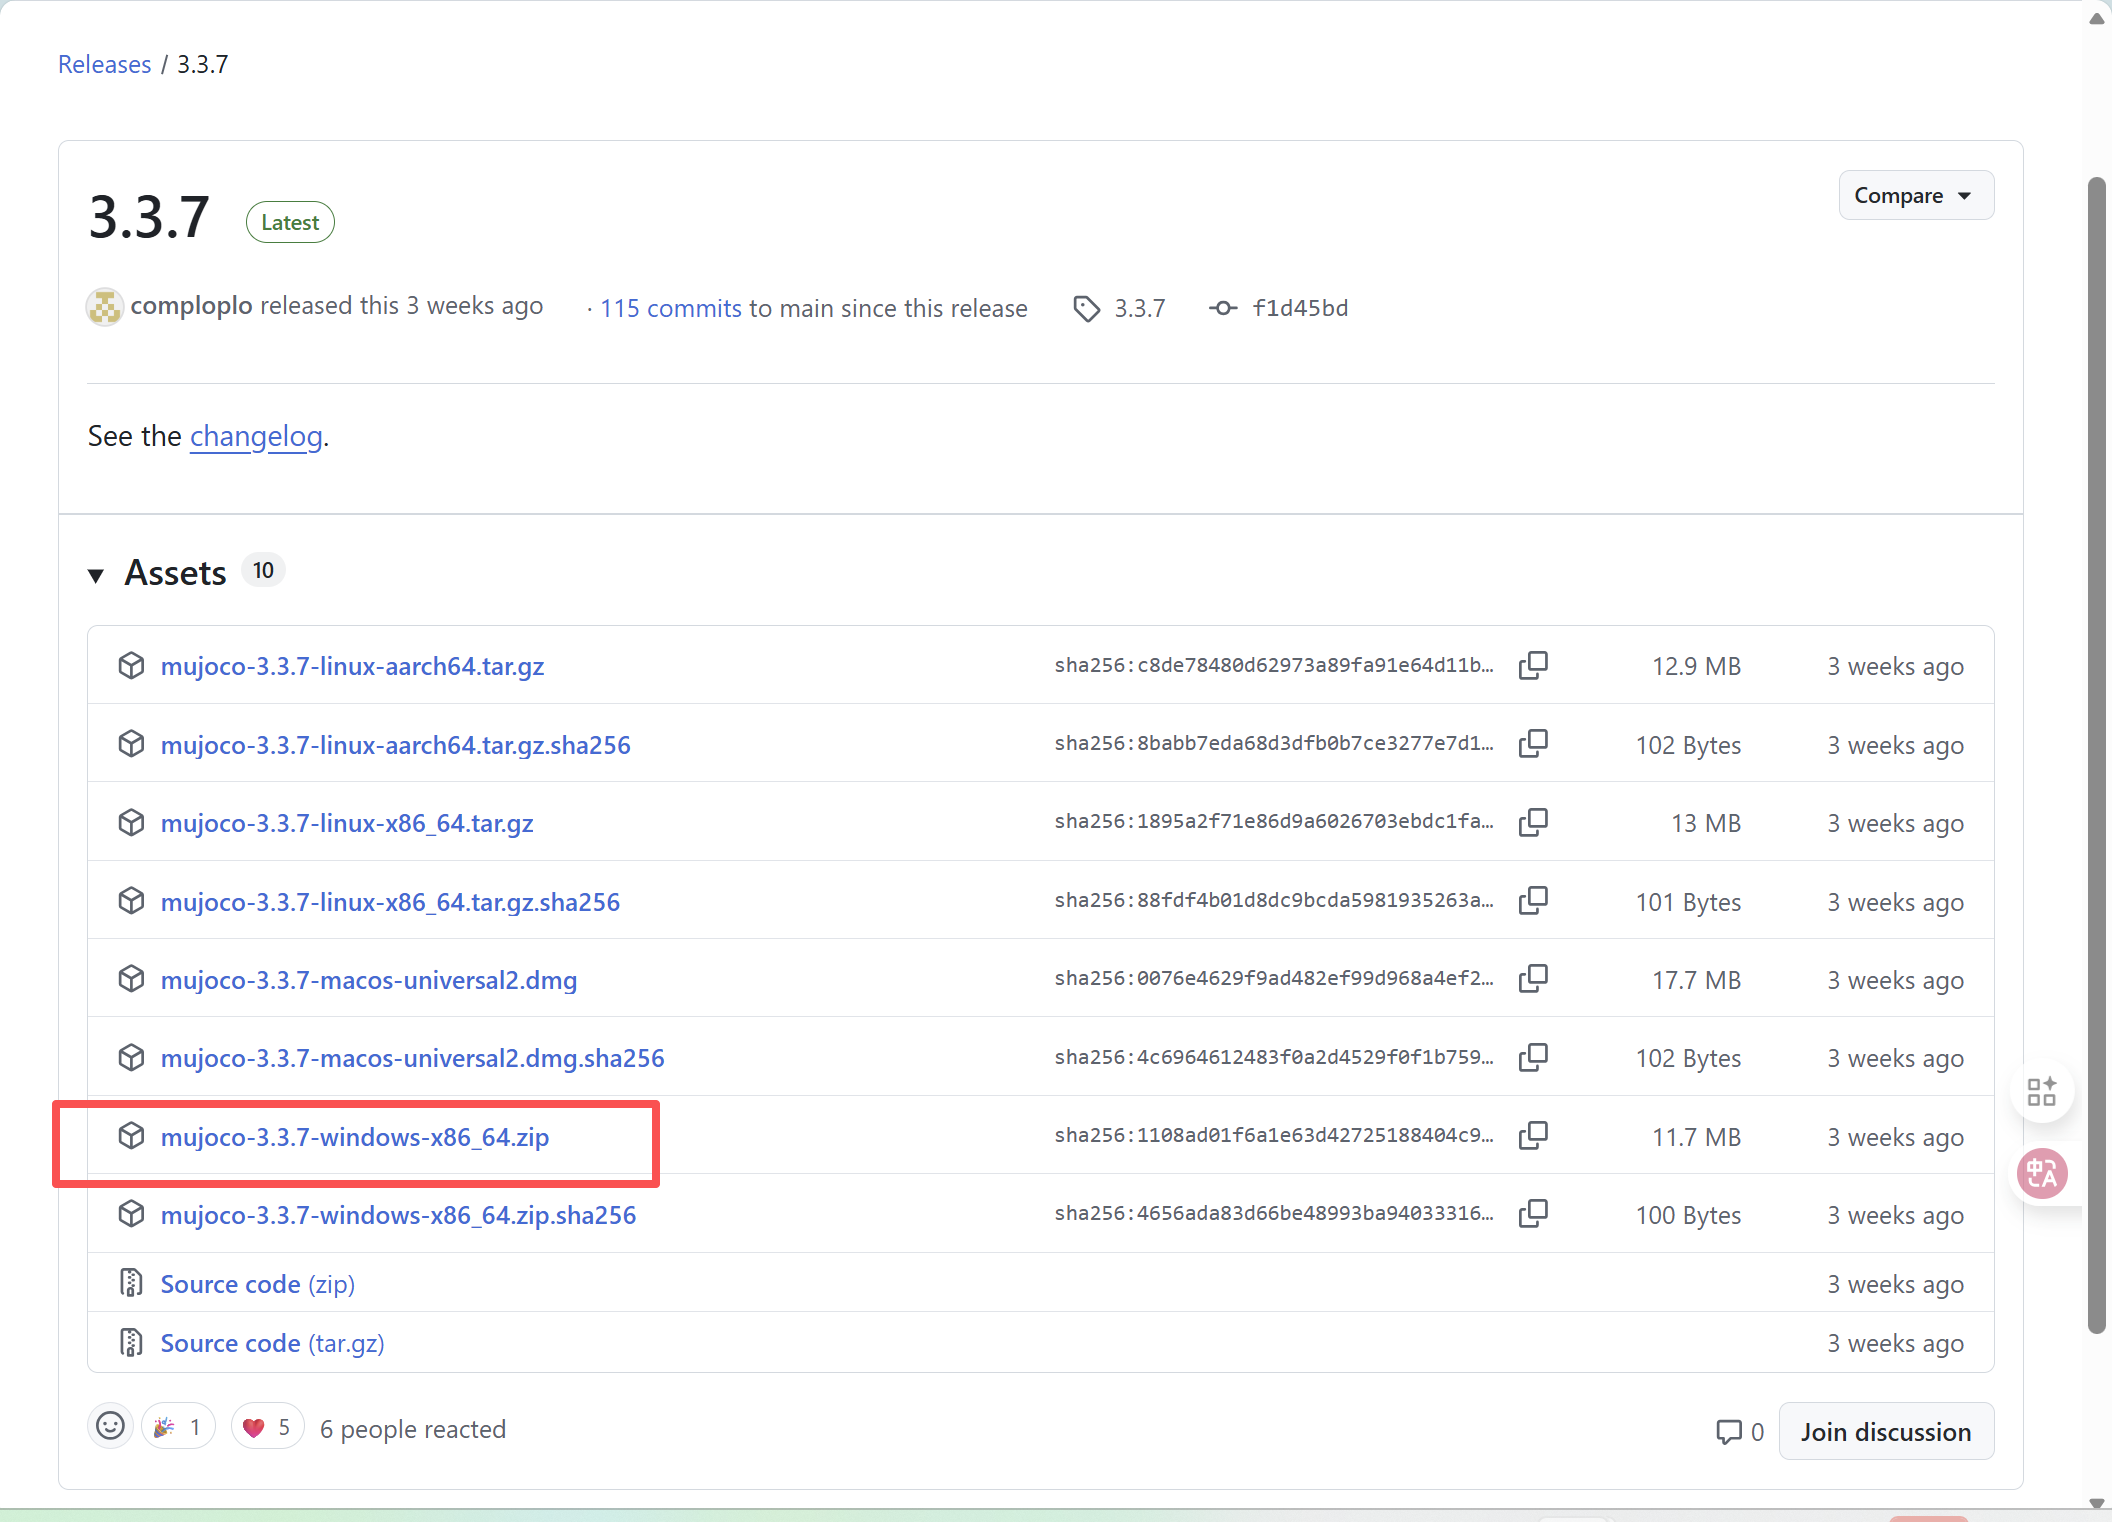Open the 115 commits link
This screenshot has width=2112, height=1522.
[670, 309]
